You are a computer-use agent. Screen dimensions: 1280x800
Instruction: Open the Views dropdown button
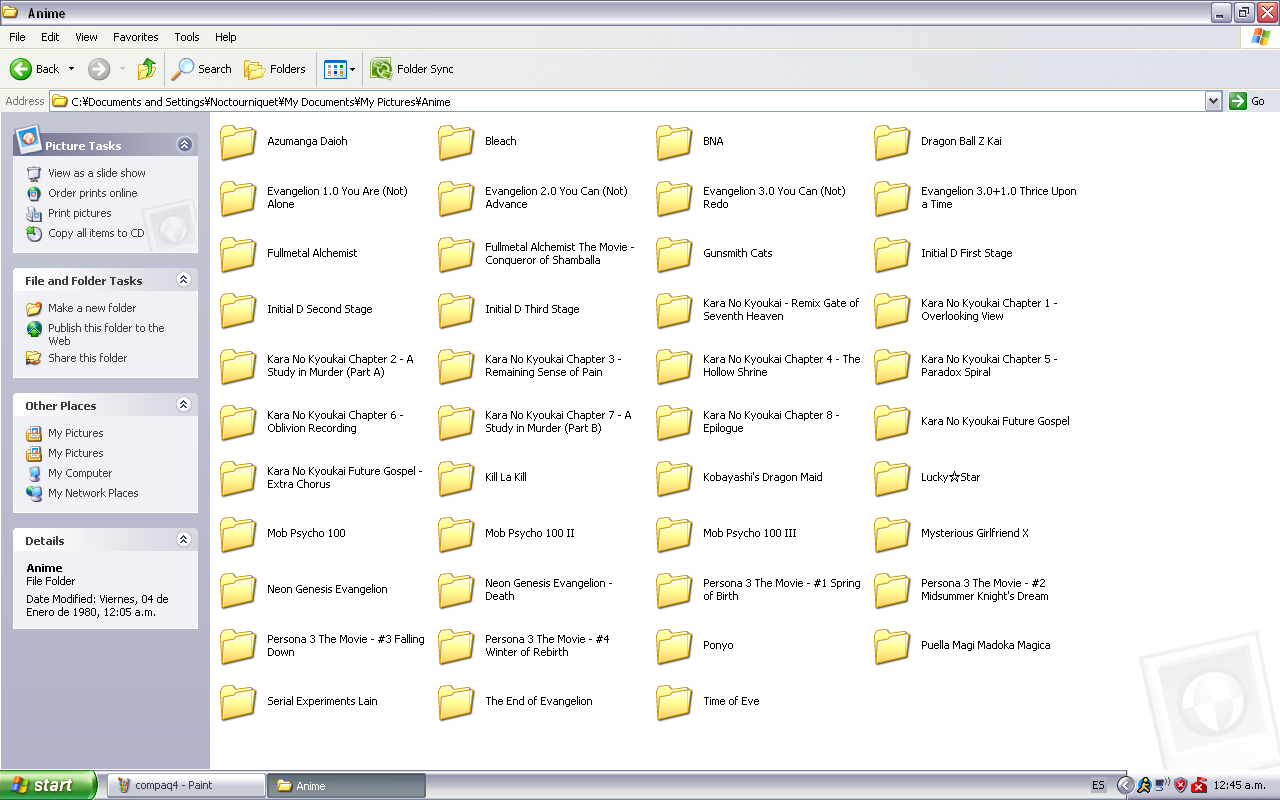click(x=339, y=69)
